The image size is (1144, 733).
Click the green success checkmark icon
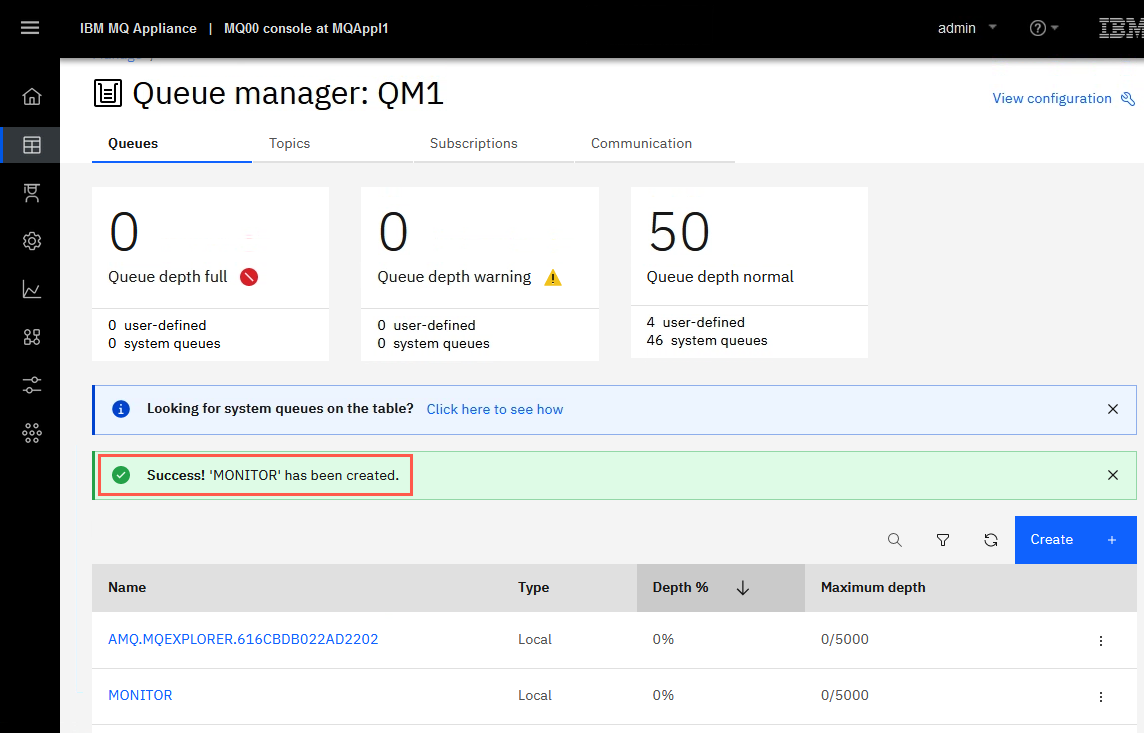pyautogui.click(x=121, y=476)
